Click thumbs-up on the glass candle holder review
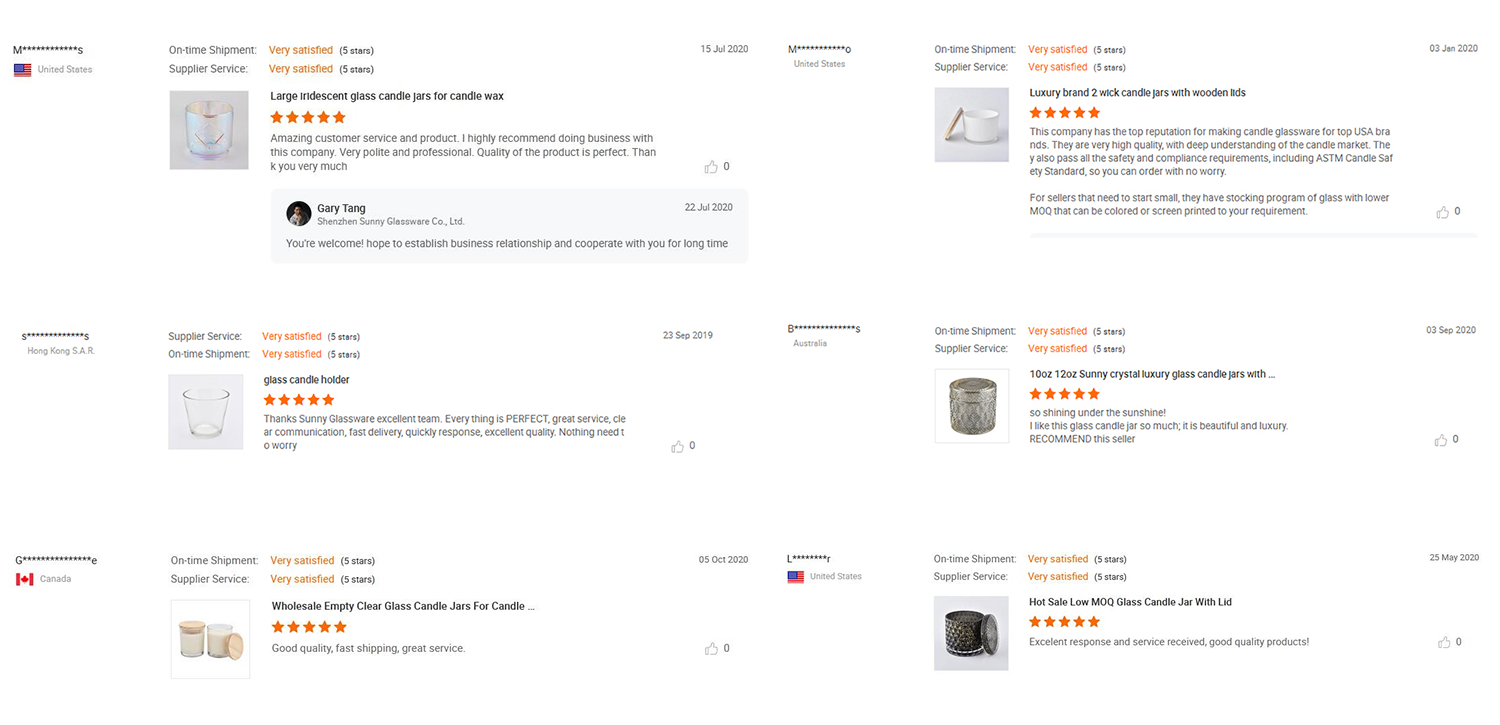This screenshot has width=1500, height=725. pos(677,446)
